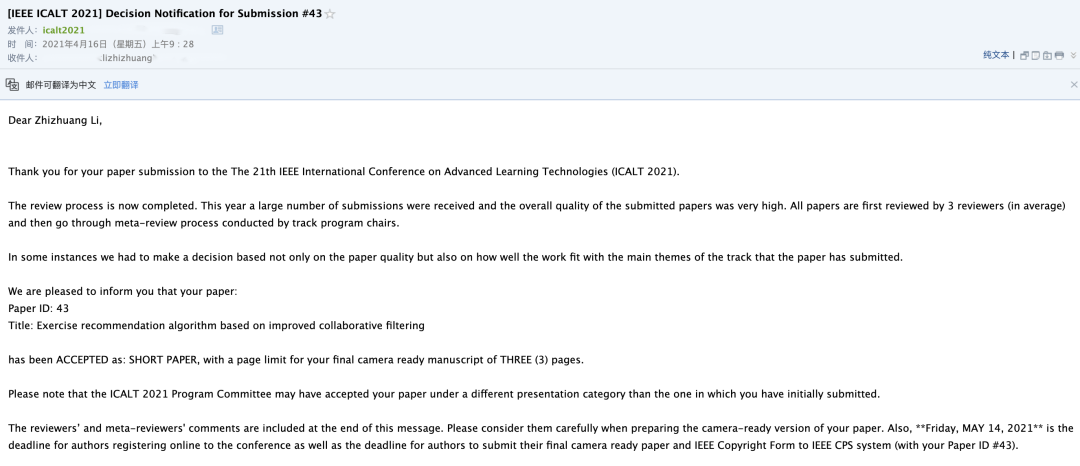Screen dimensions: 1080x466
Task: Click the paper title line in the body
Action: [x=216, y=326]
